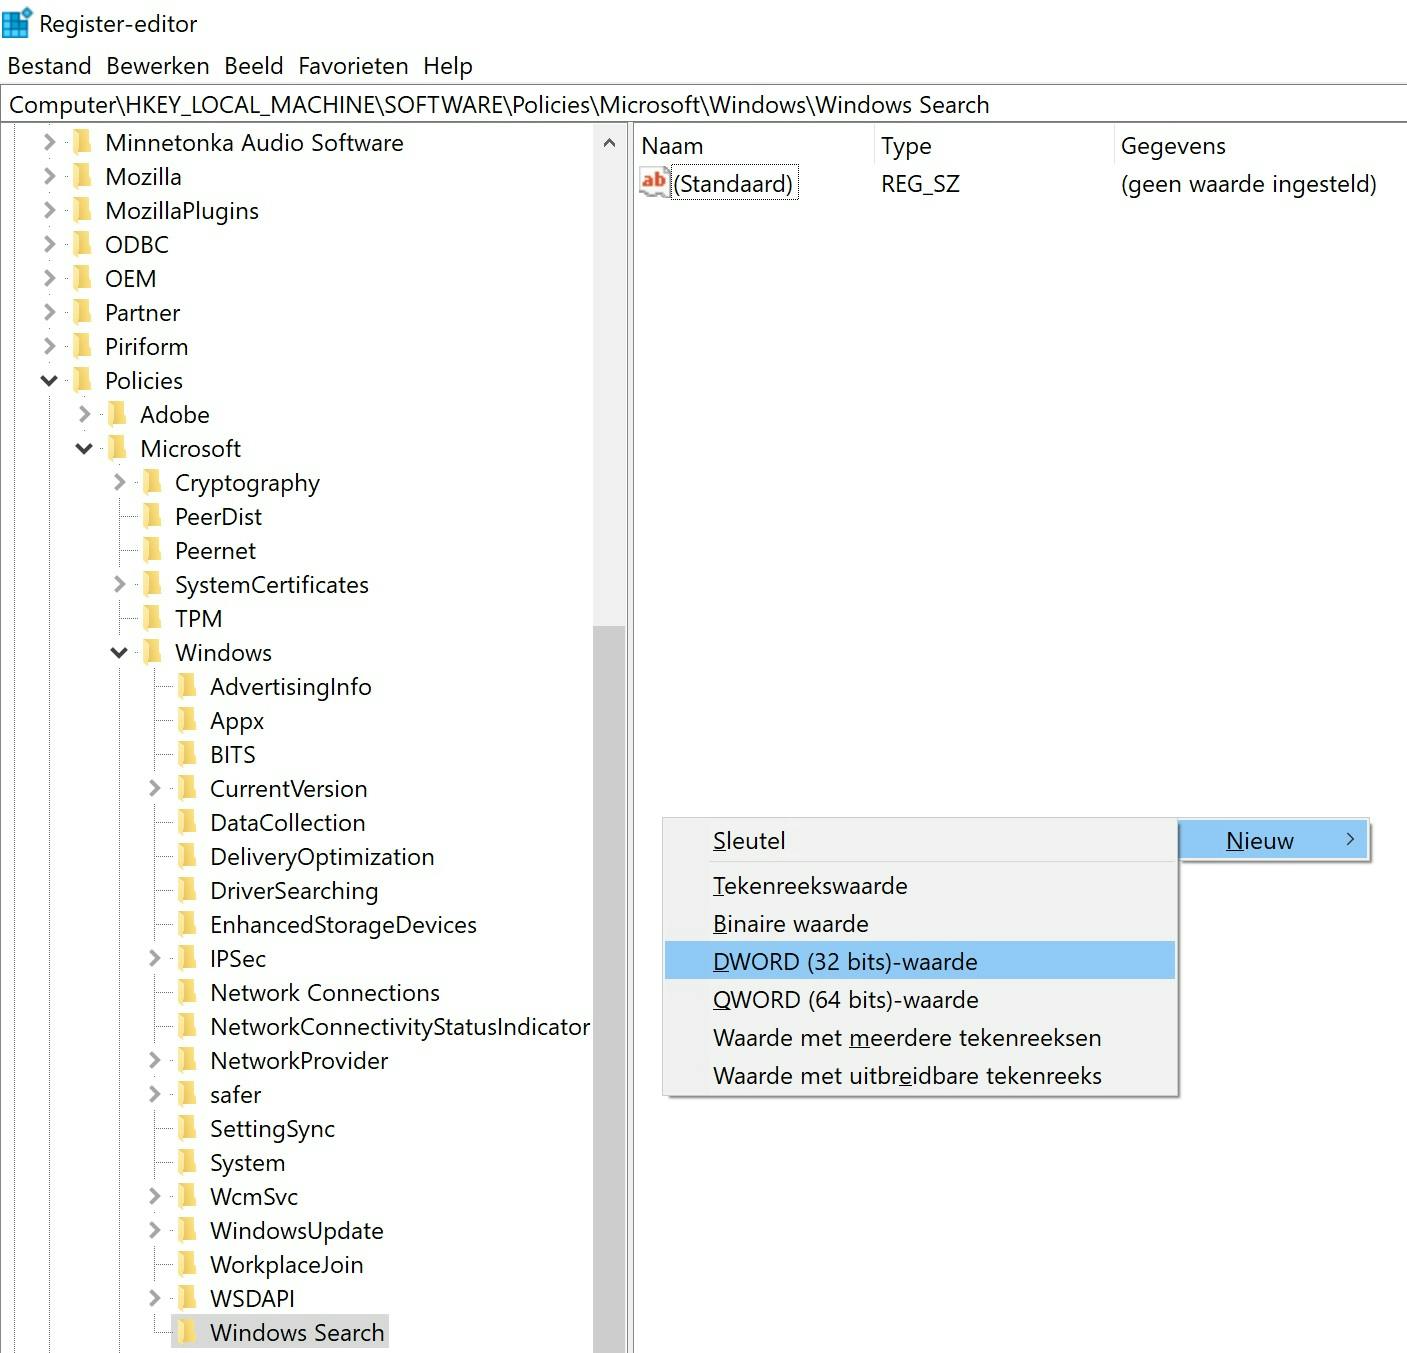Open the Favorieten menu
1407x1353 pixels.
[353, 66]
